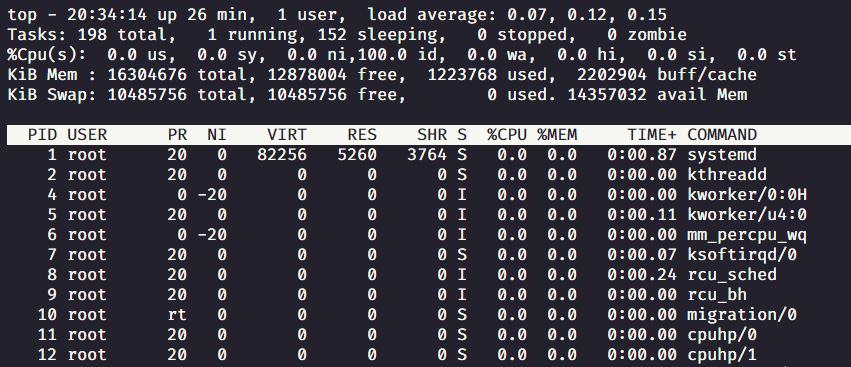Click the RES column header

(x=361, y=135)
